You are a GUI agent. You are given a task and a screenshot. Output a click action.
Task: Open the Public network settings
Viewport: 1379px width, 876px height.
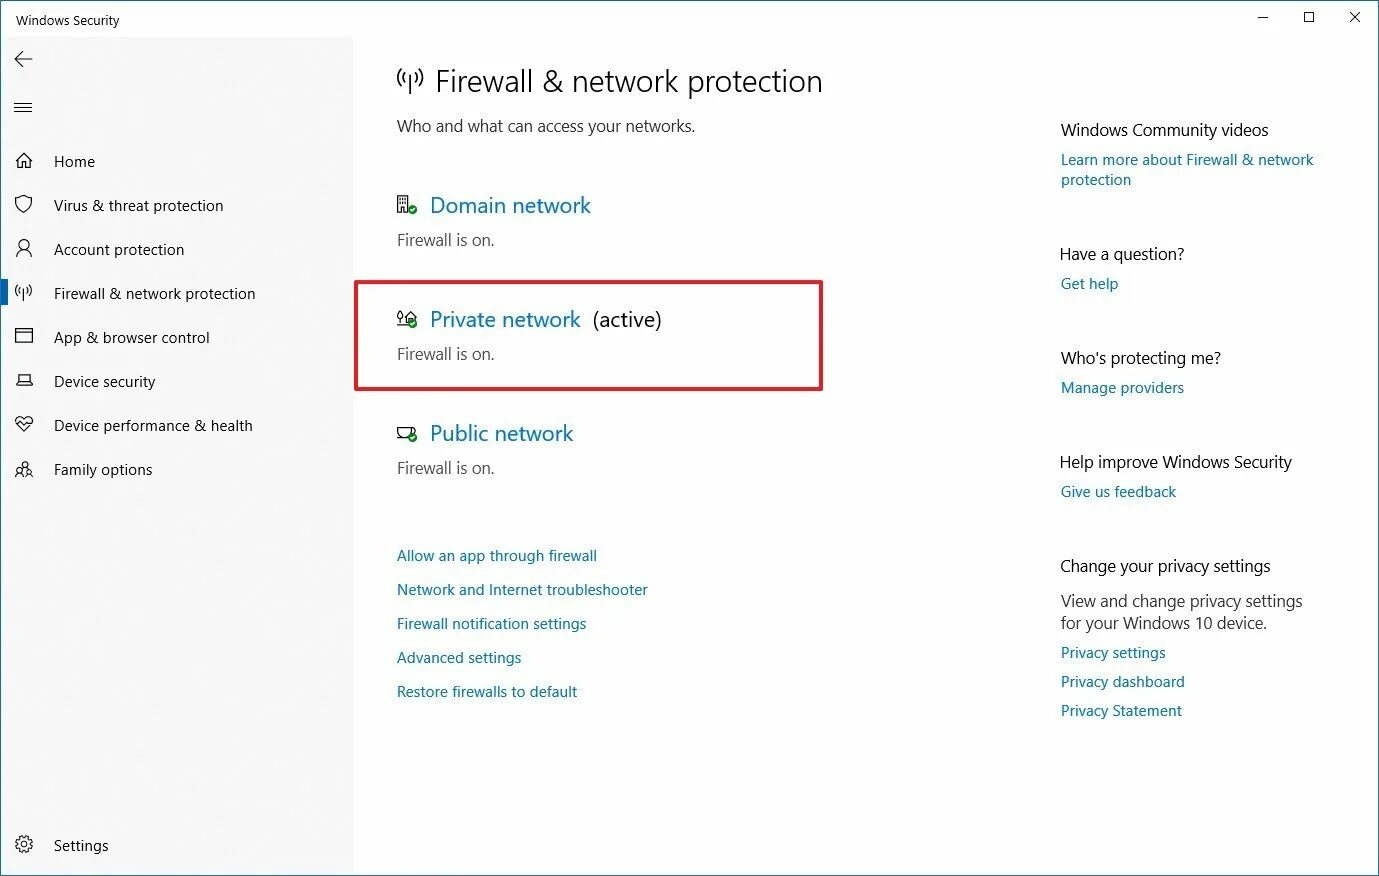pyautogui.click(x=501, y=433)
